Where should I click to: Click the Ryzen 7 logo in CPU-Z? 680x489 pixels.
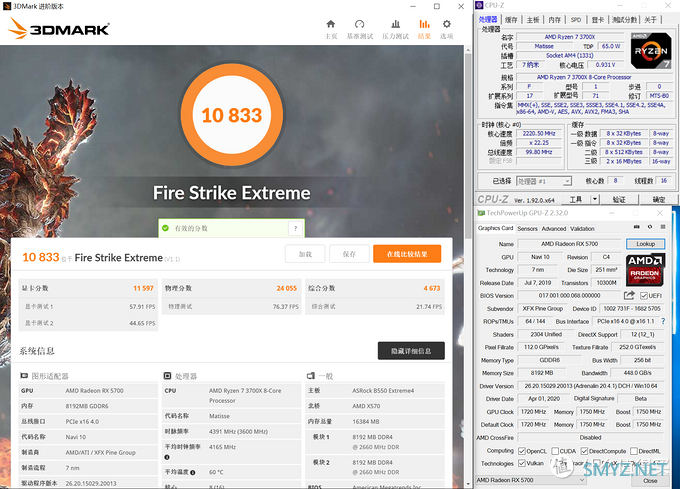pyautogui.click(x=651, y=51)
